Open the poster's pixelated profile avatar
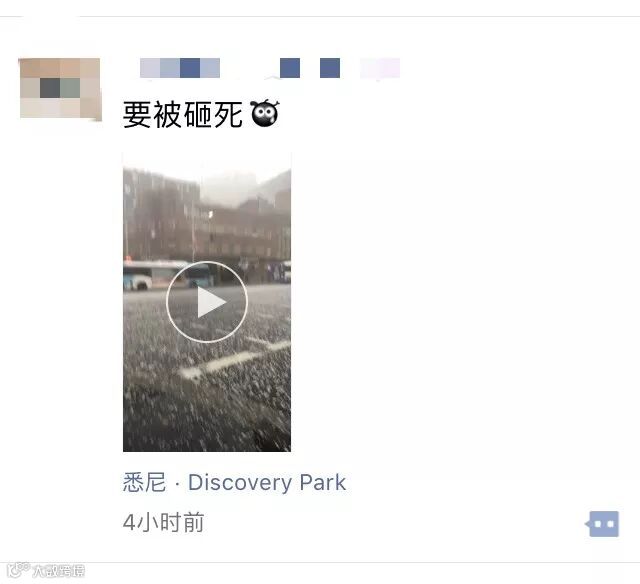Image resolution: width=640 pixels, height=584 pixels. [x=60, y=88]
